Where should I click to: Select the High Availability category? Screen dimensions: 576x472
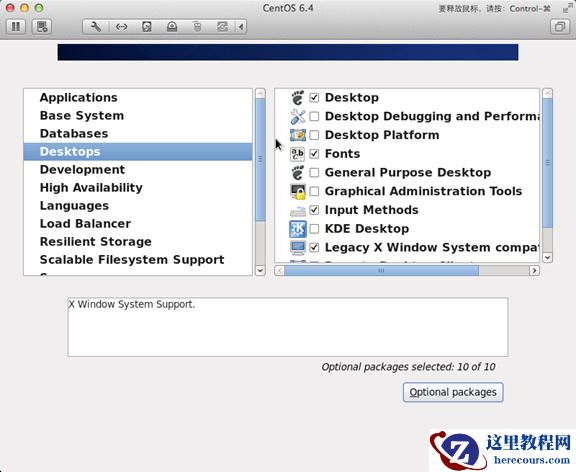(138, 187)
